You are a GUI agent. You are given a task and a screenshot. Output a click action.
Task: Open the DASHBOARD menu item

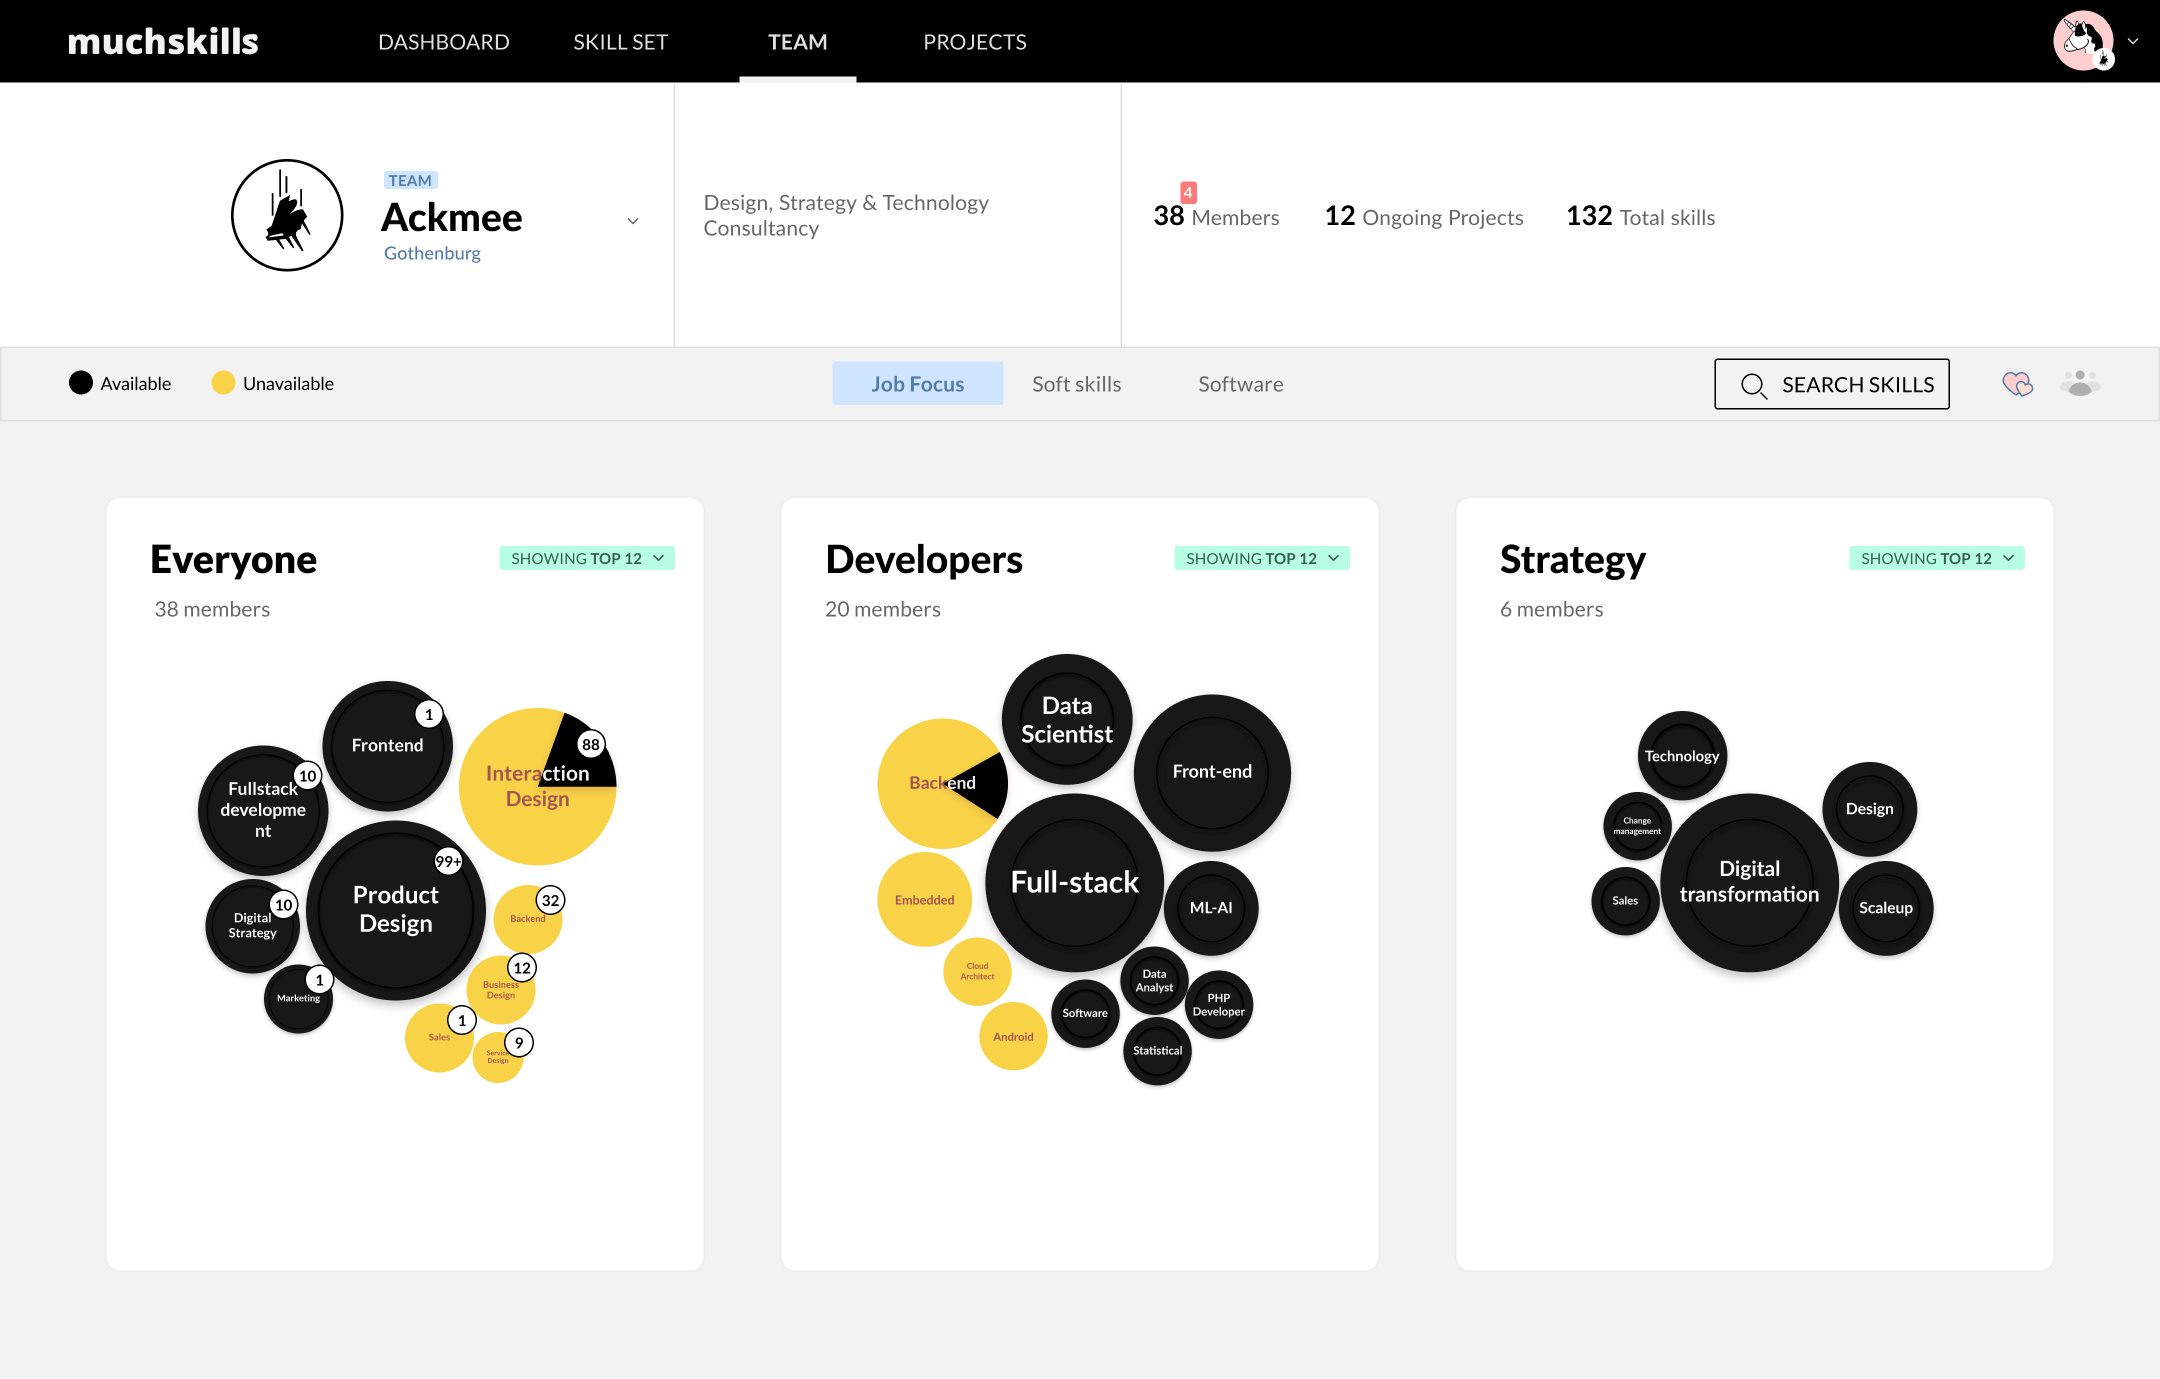pyautogui.click(x=444, y=41)
